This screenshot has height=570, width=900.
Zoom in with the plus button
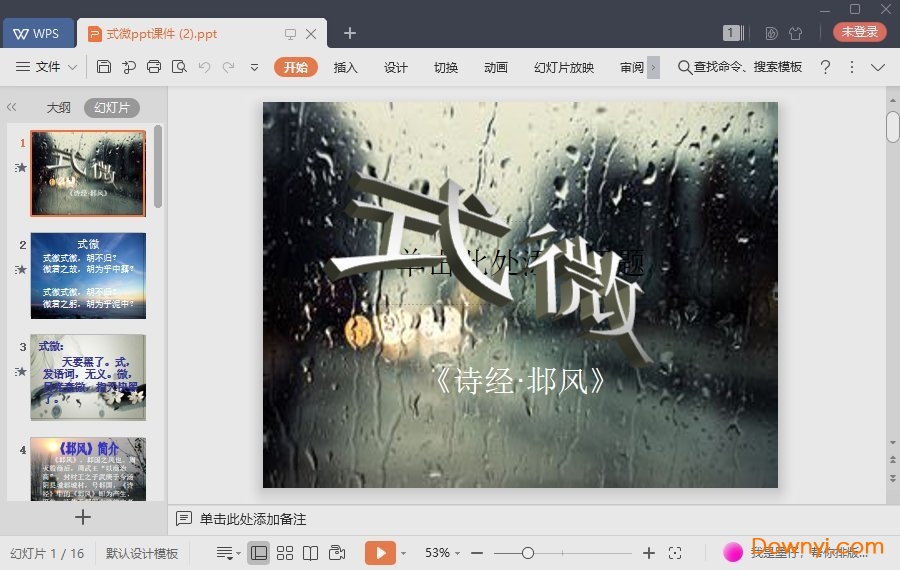(x=649, y=553)
